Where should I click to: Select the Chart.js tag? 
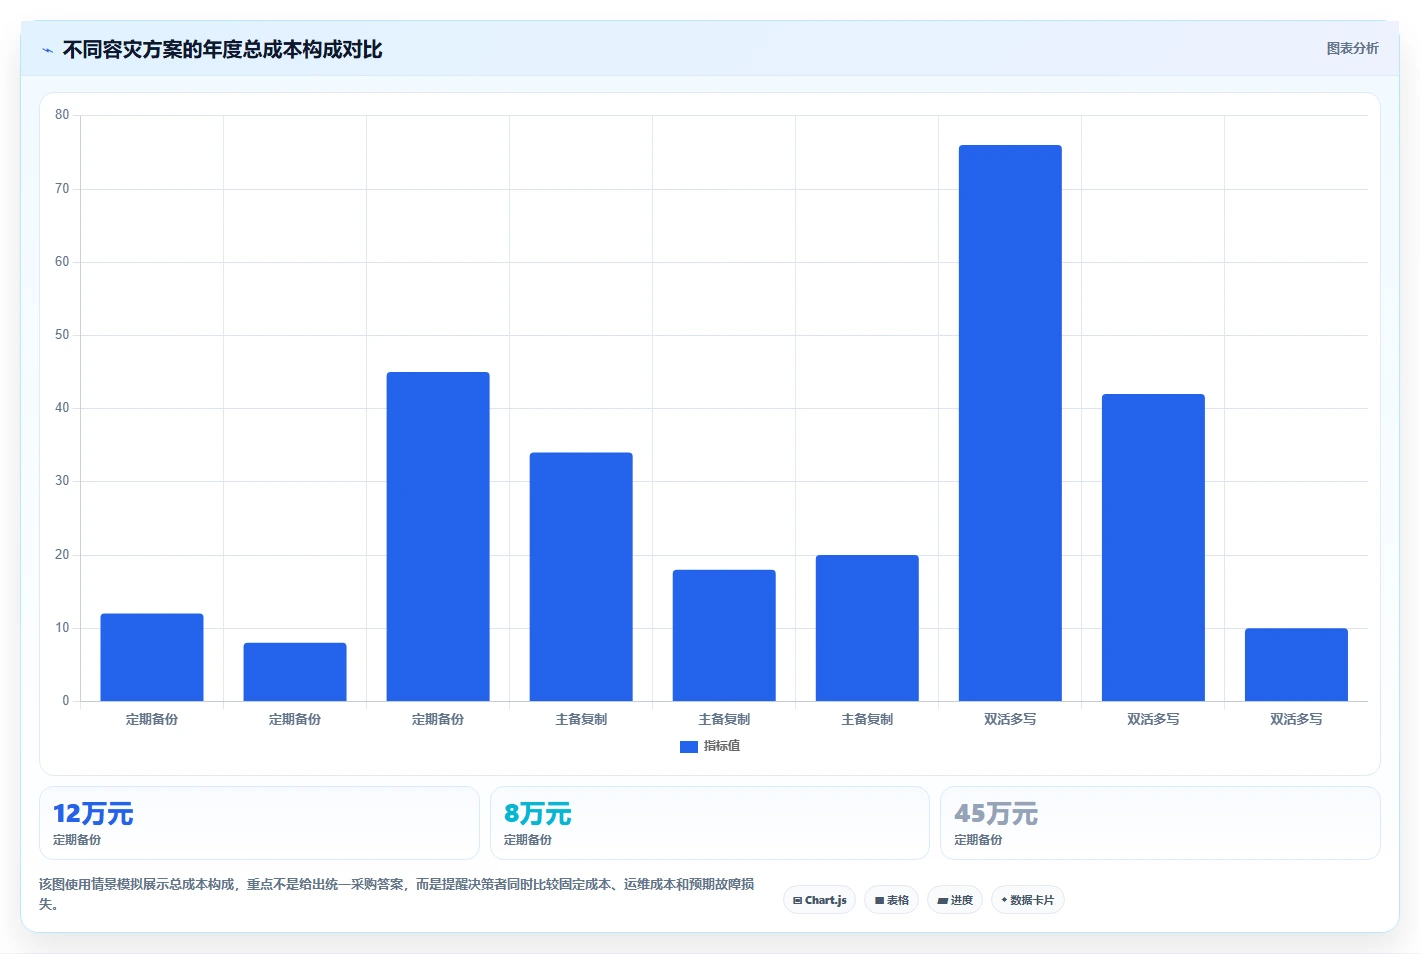point(819,900)
